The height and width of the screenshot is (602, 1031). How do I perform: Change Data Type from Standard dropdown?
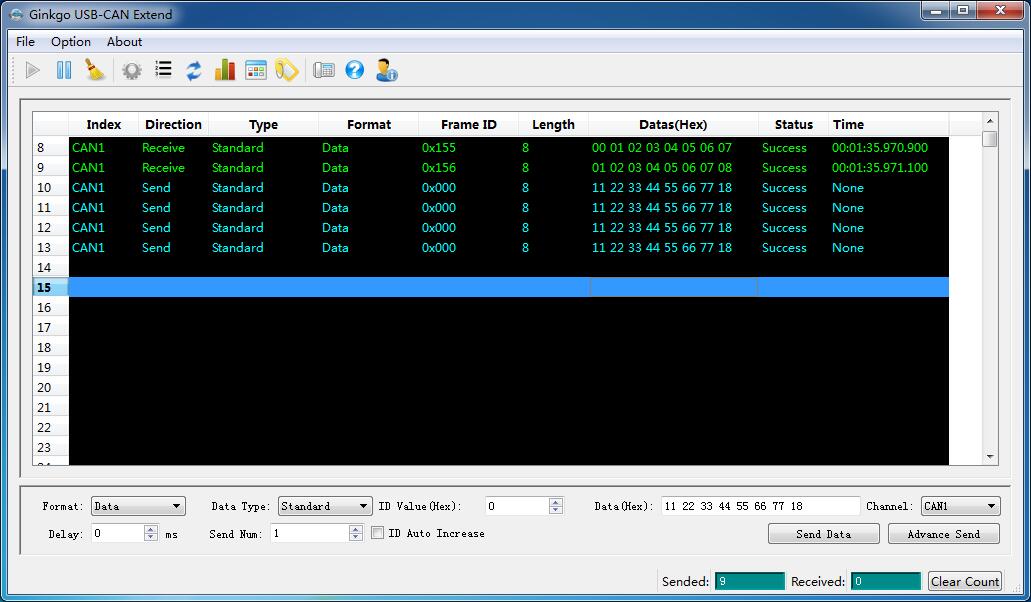click(x=324, y=506)
